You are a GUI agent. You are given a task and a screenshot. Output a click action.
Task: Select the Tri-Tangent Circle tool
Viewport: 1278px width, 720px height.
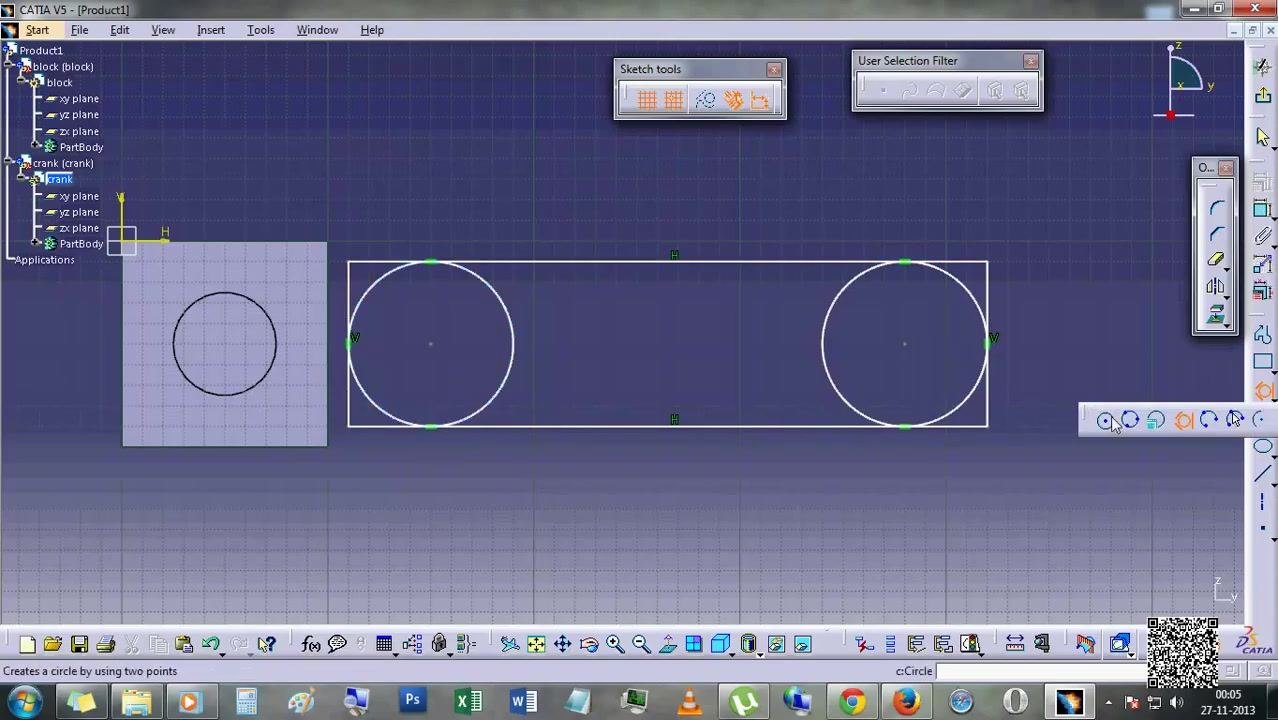click(1183, 421)
